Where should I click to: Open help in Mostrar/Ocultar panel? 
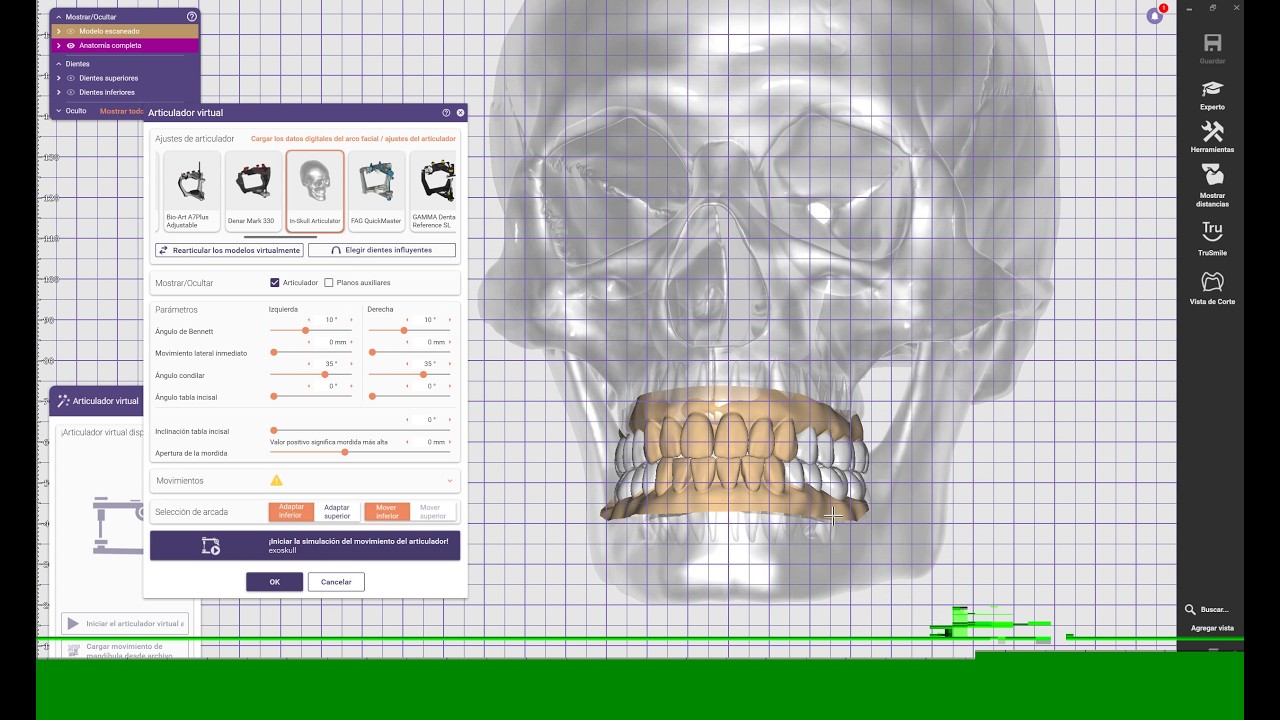pyautogui.click(x=191, y=17)
